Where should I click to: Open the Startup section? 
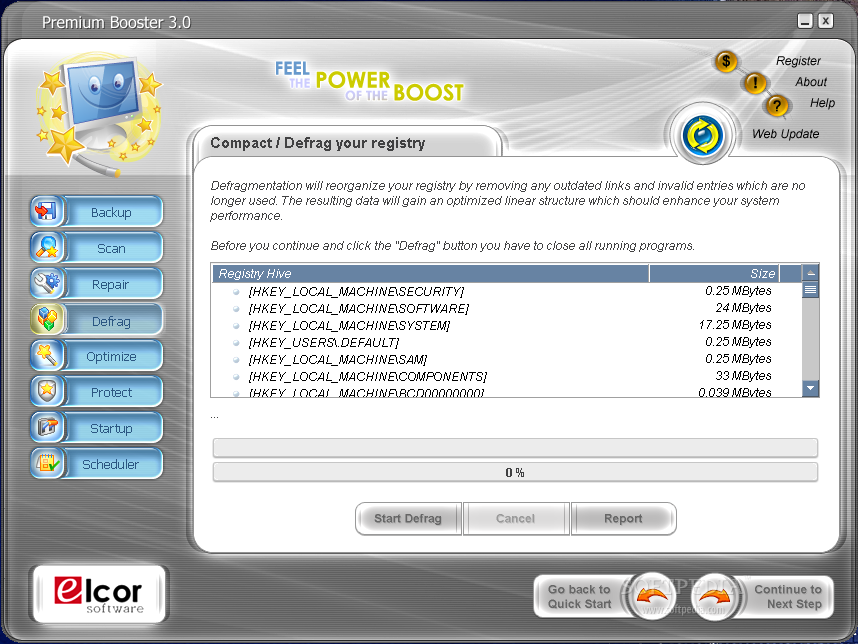point(111,429)
